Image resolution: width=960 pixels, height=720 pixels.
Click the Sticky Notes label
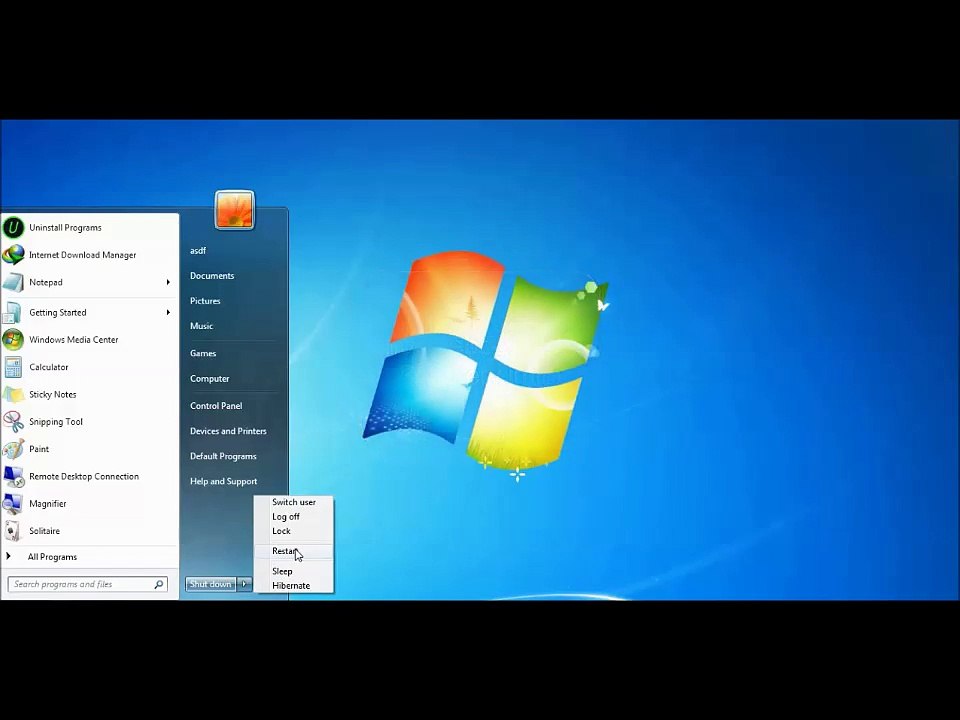53,394
